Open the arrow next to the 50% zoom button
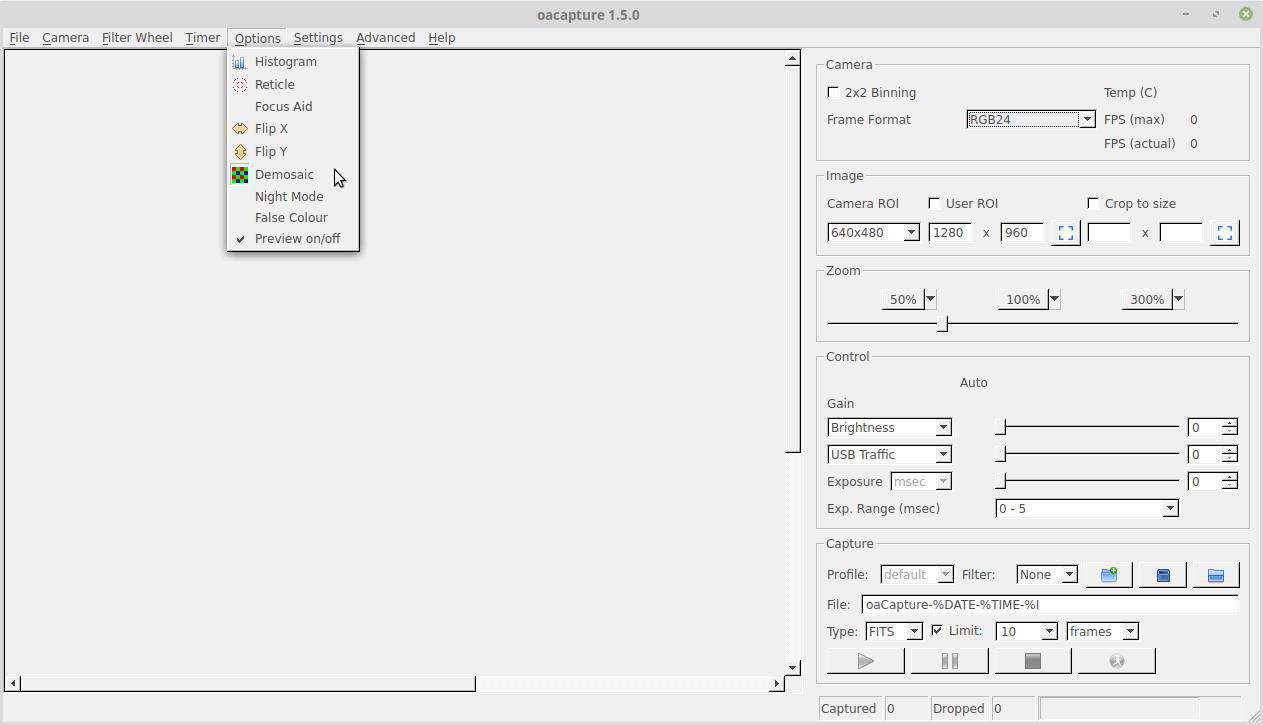 pyautogui.click(x=930, y=299)
